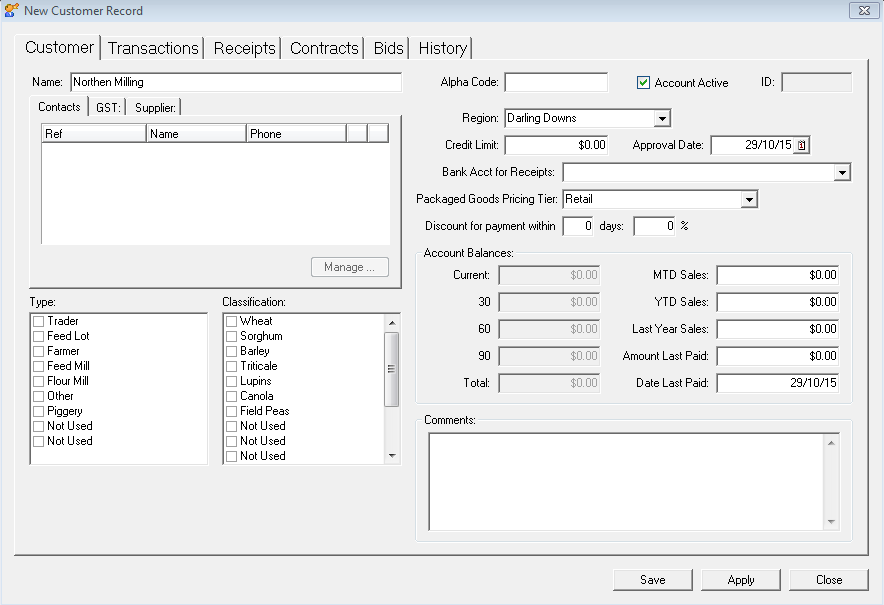Check the Feed Mill type checkbox
Screen dimensions: 884x605
[39, 366]
